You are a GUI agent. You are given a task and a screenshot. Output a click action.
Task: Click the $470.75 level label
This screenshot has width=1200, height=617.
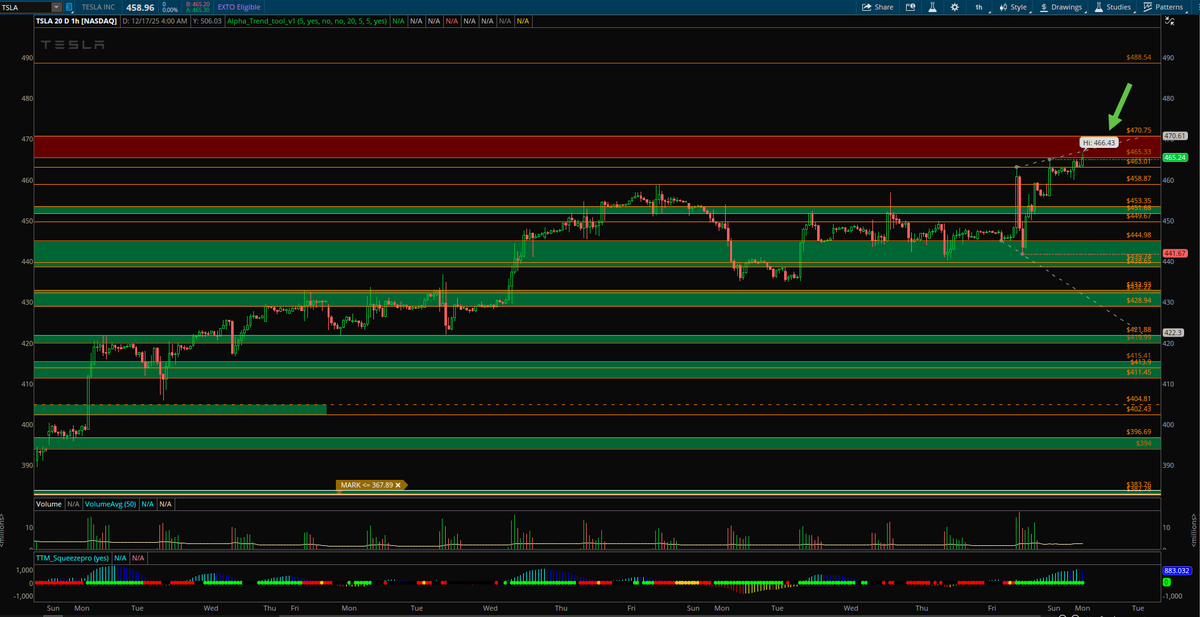pos(1139,130)
